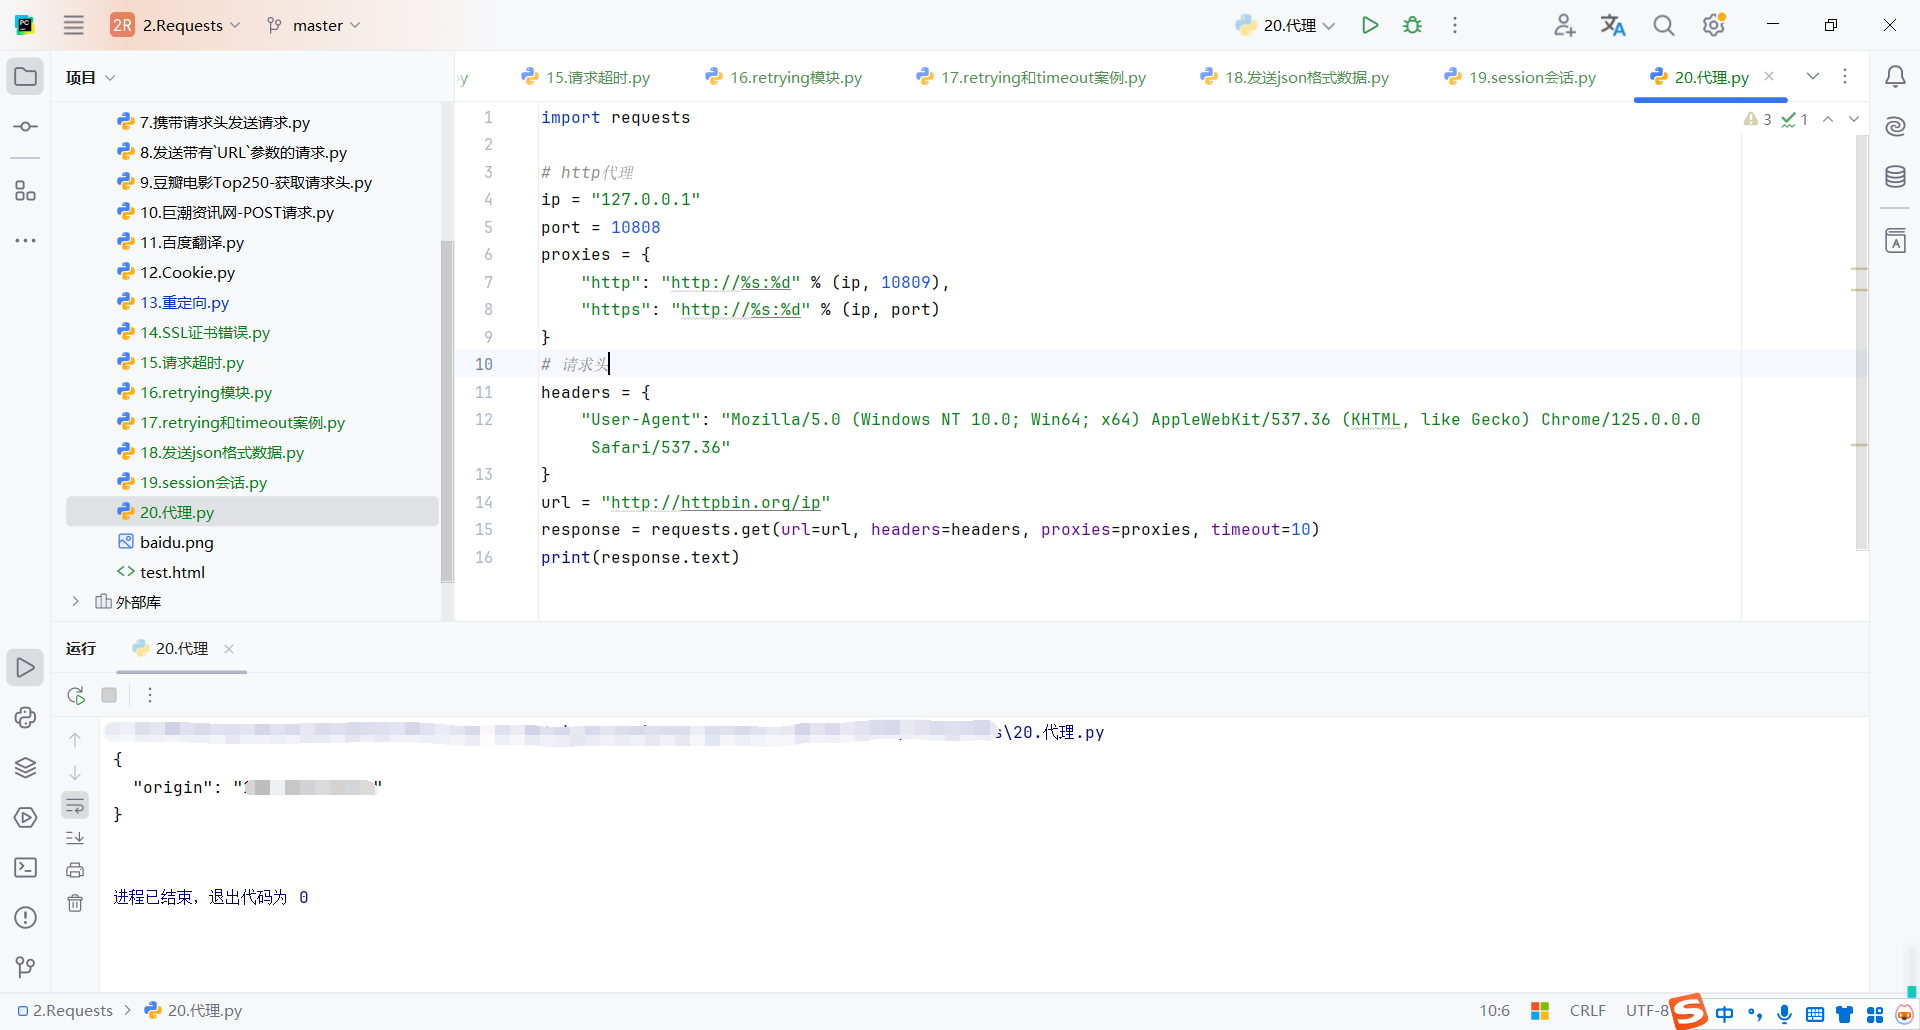The image size is (1920, 1030).
Task: Open the Services tool window
Action: tap(25, 817)
